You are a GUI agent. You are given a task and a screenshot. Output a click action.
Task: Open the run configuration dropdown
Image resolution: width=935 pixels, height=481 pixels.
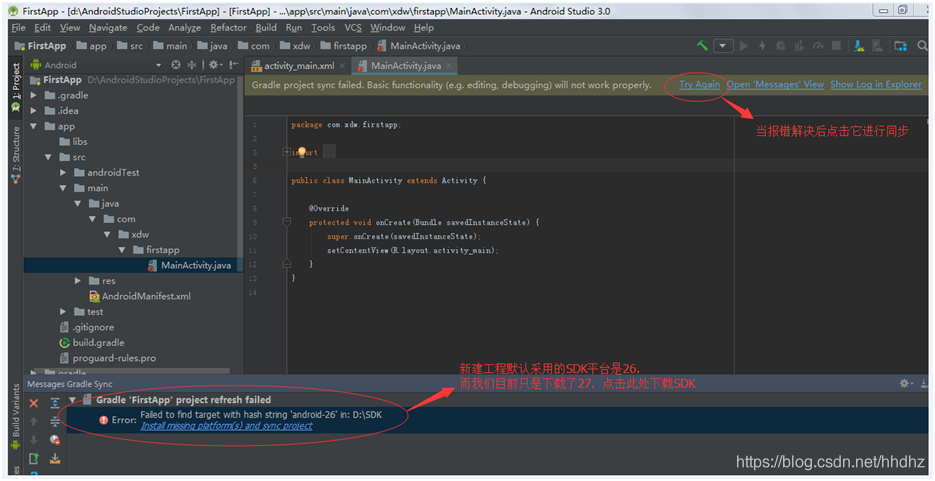point(723,46)
